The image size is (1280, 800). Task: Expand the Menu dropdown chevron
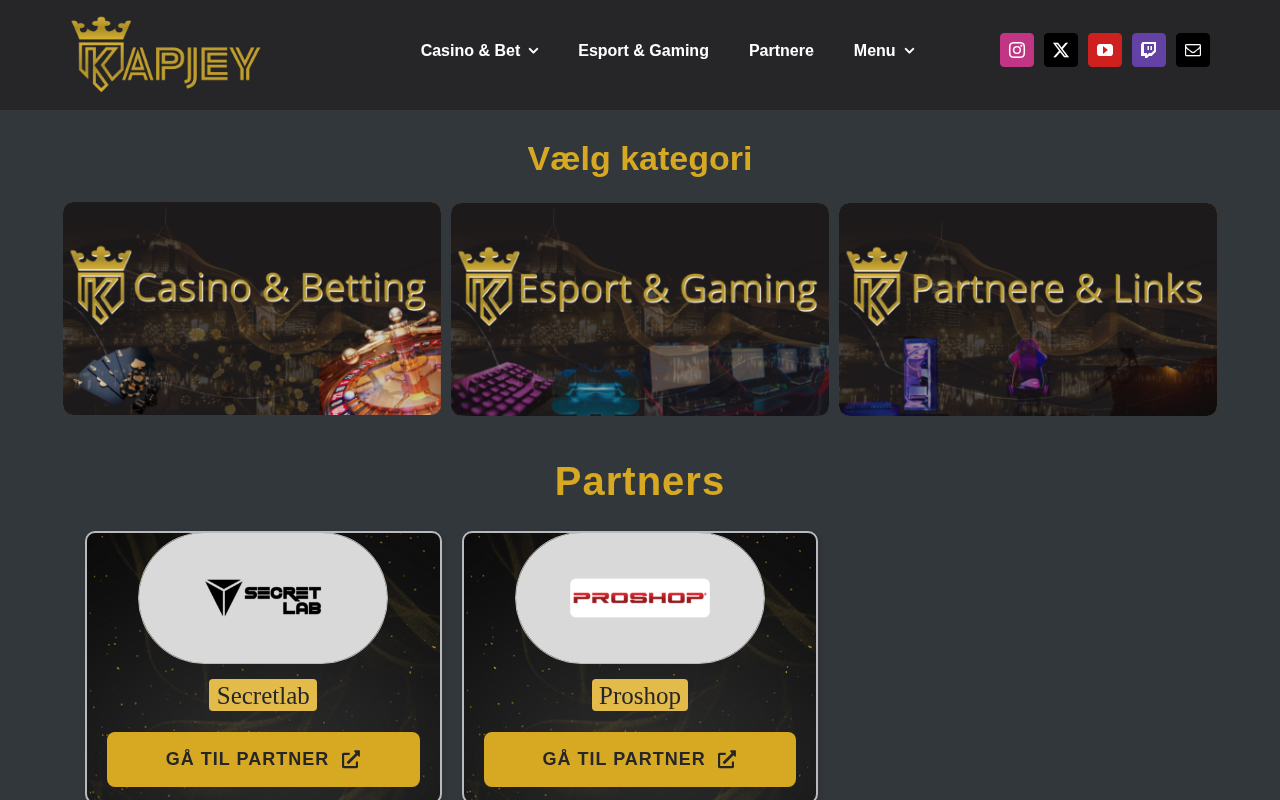tap(909, 51)
